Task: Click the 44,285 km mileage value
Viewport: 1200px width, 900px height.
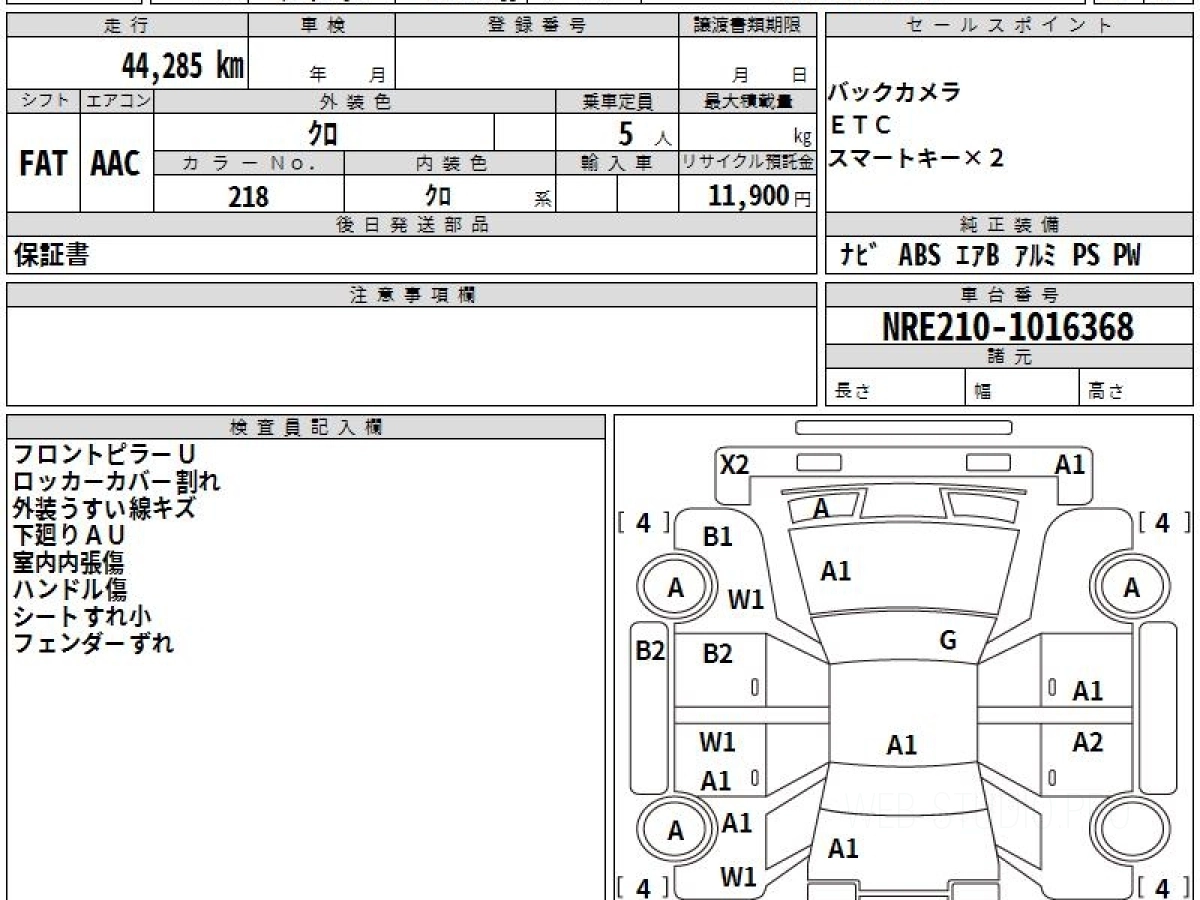Action: [182, 67]
